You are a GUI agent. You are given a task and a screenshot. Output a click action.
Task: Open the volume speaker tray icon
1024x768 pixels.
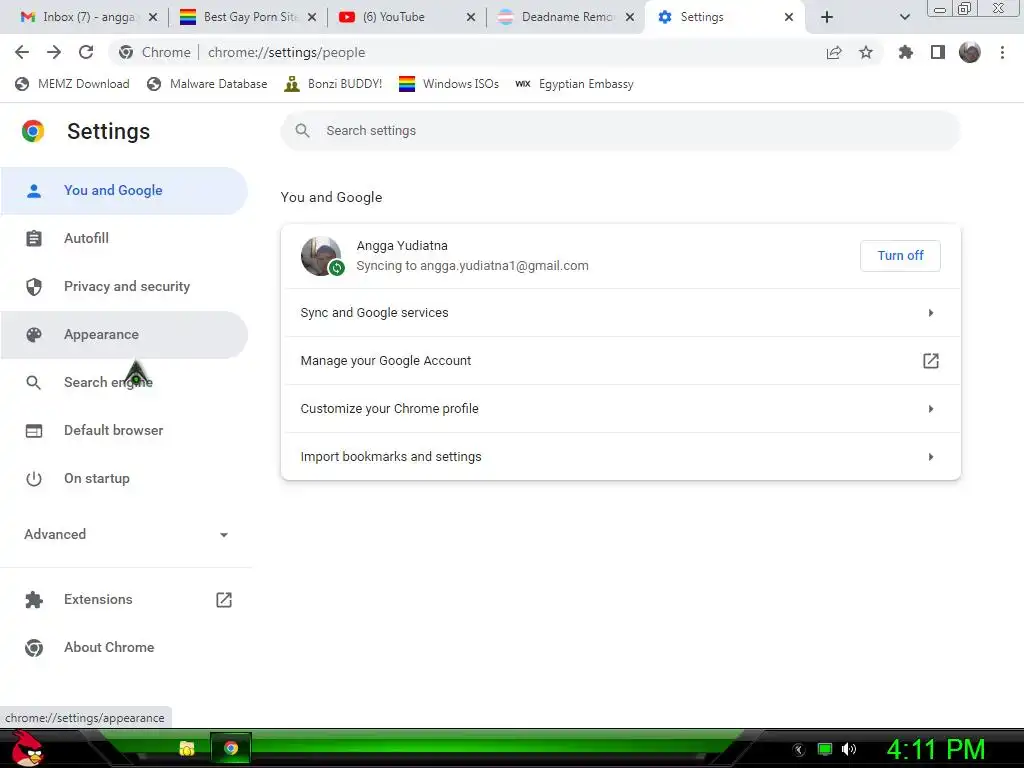(x=849, y=749)
